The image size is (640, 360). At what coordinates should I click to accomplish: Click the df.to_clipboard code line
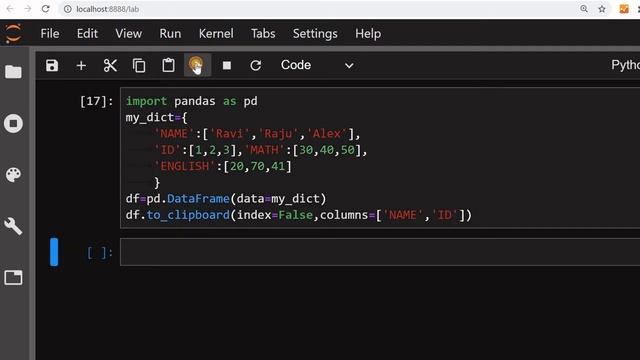tap(298, 215)
